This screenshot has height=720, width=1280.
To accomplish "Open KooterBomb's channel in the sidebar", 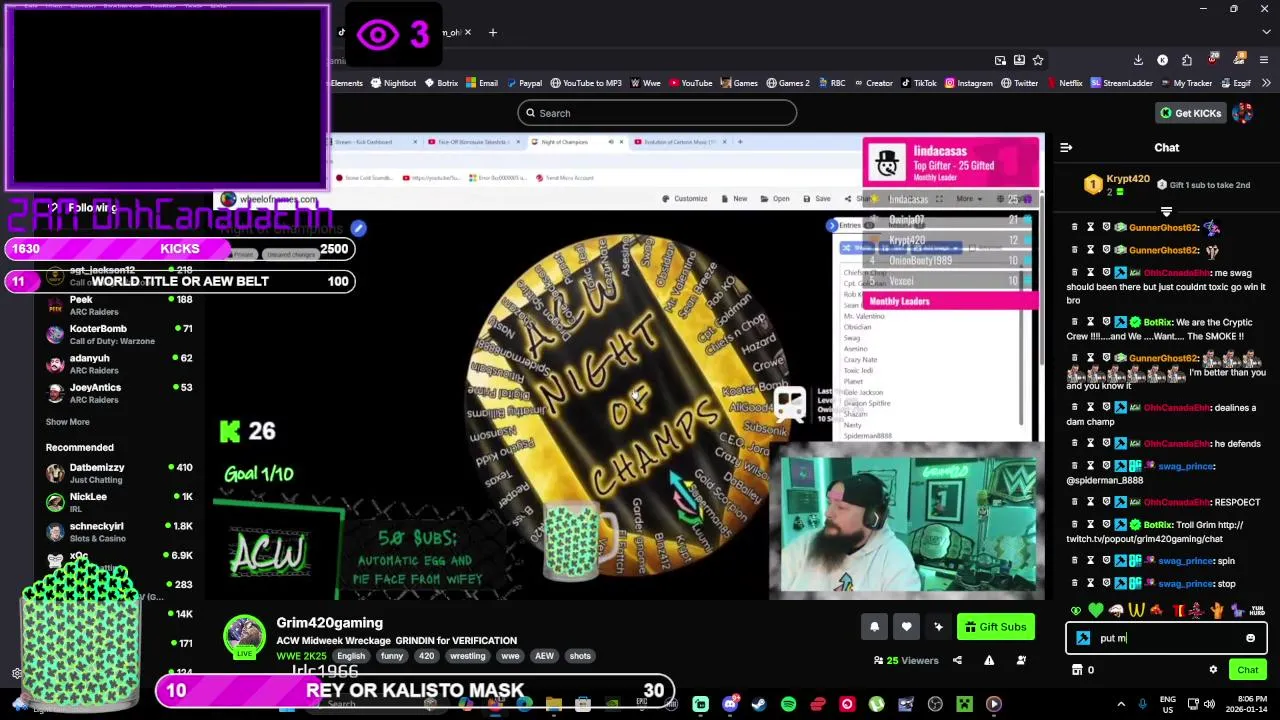I will [120, 334].
